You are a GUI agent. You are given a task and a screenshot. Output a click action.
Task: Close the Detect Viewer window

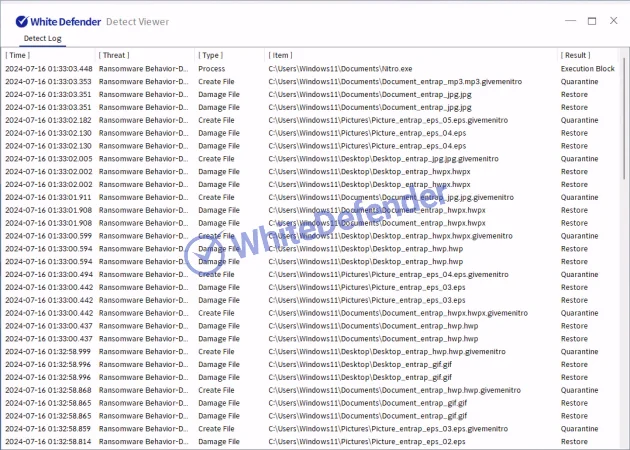(613, 20)
